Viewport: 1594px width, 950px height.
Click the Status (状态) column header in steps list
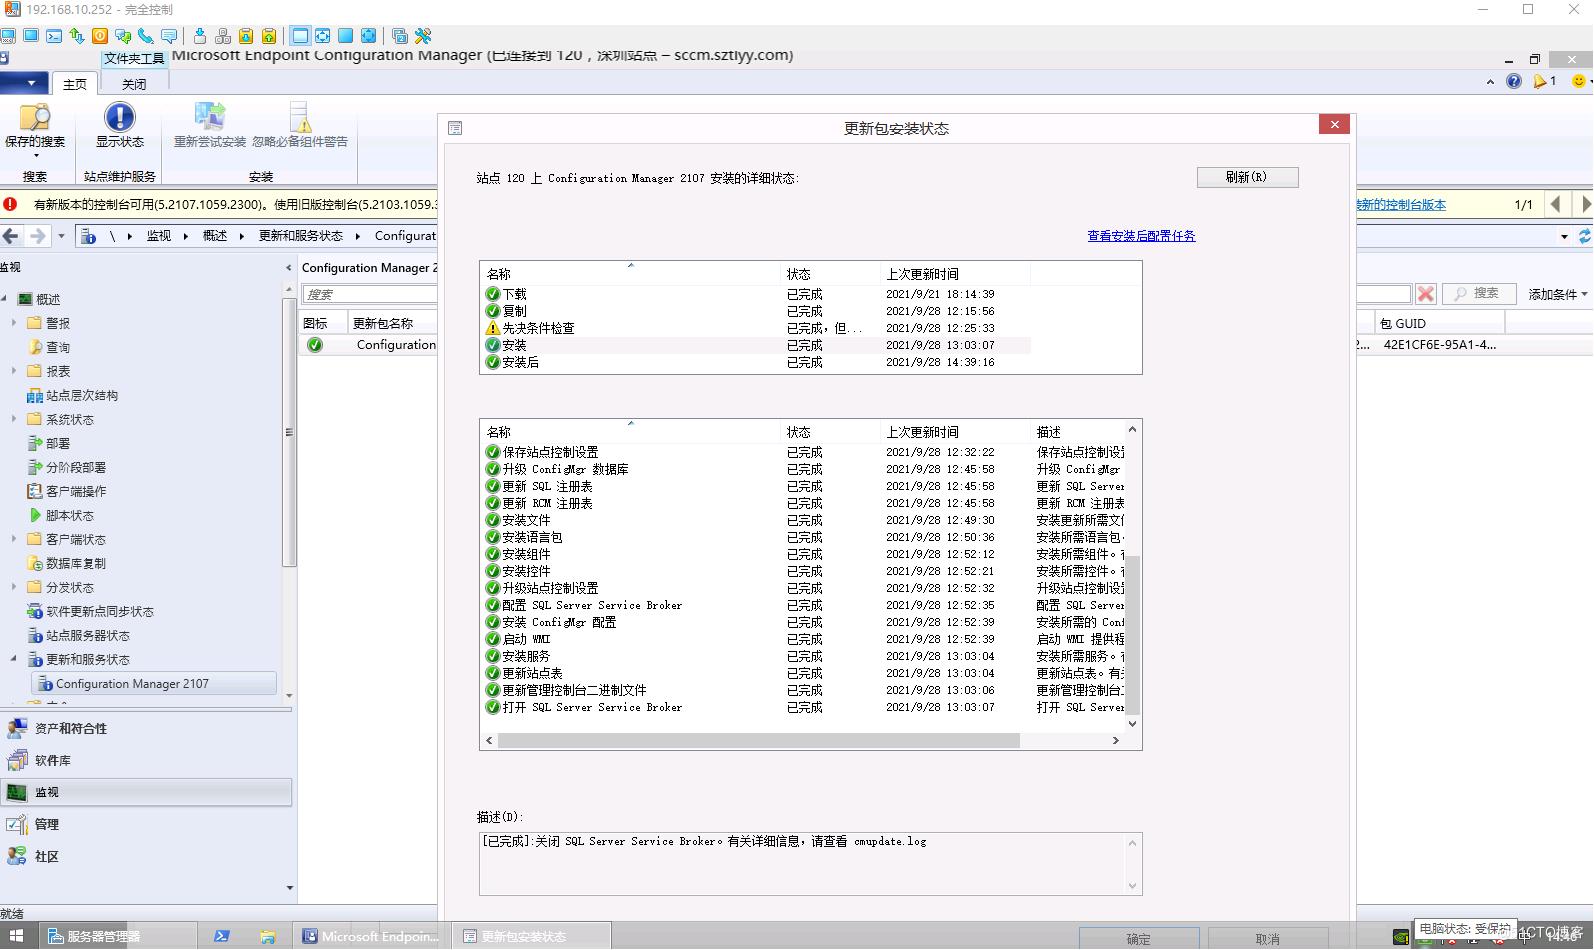coord(830,432)
